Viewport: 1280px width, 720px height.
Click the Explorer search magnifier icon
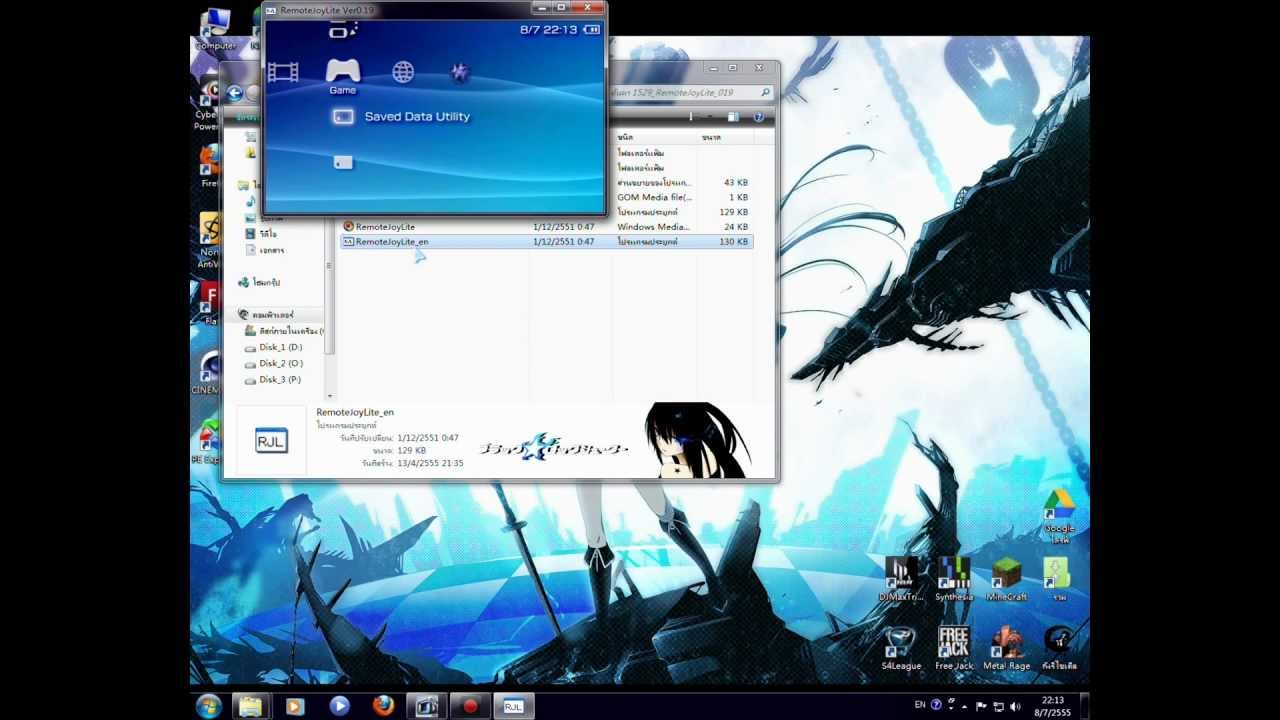(766, 92)
